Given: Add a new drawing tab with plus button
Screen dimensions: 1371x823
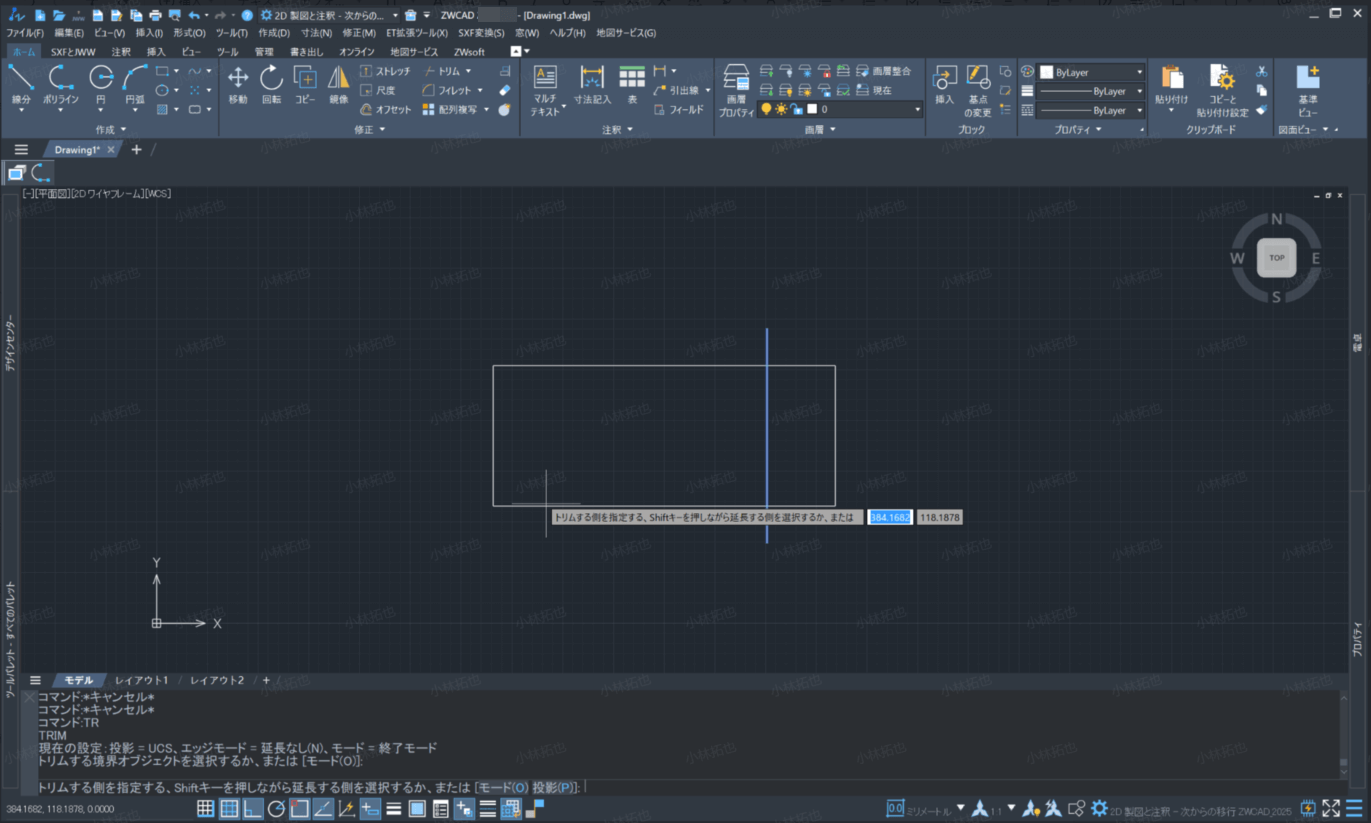Looking at the screenshot, I should coord(137,150).
